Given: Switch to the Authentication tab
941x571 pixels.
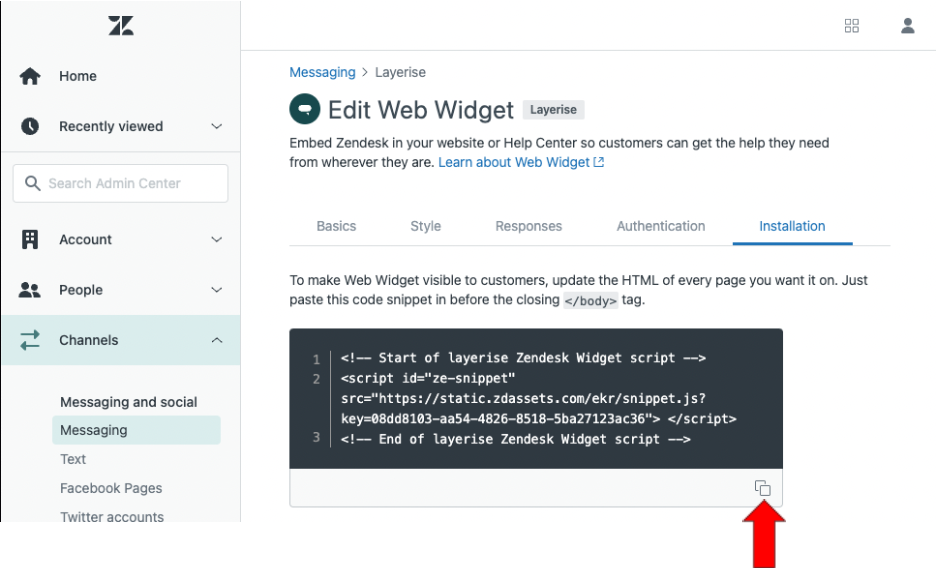Looking at the screenshot, I should [661, 226].
